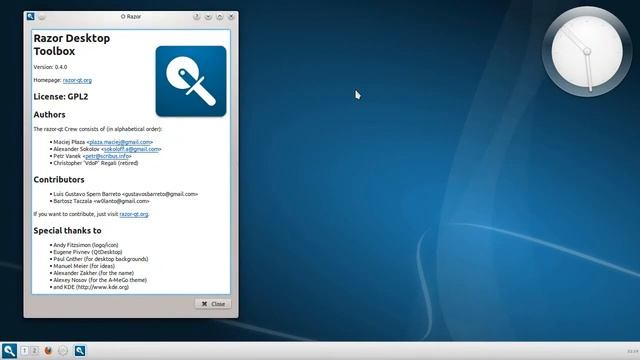Image resolution: width=640 pixels, height=360 pixels.
Task: Click the analog clock widget on desktop
Action: [x=587, y=51]
